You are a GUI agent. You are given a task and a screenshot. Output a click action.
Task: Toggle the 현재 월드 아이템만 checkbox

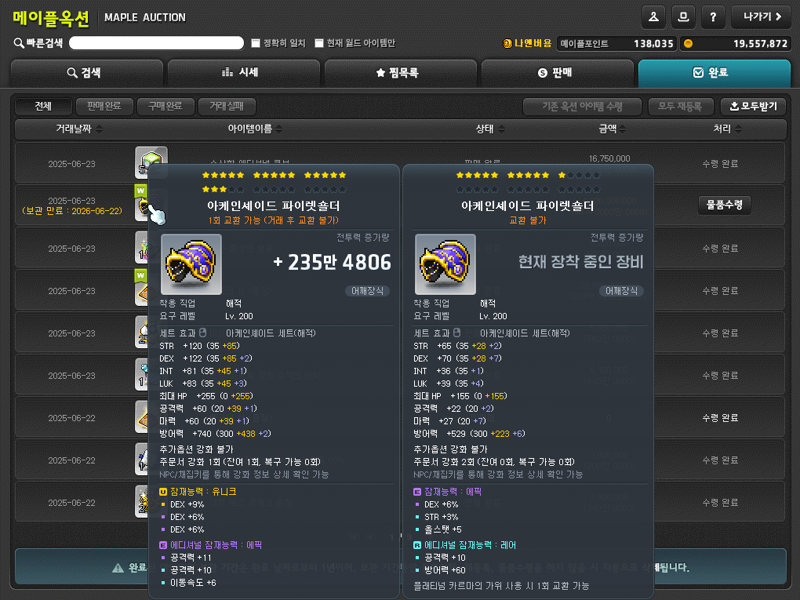click(319, 43)
